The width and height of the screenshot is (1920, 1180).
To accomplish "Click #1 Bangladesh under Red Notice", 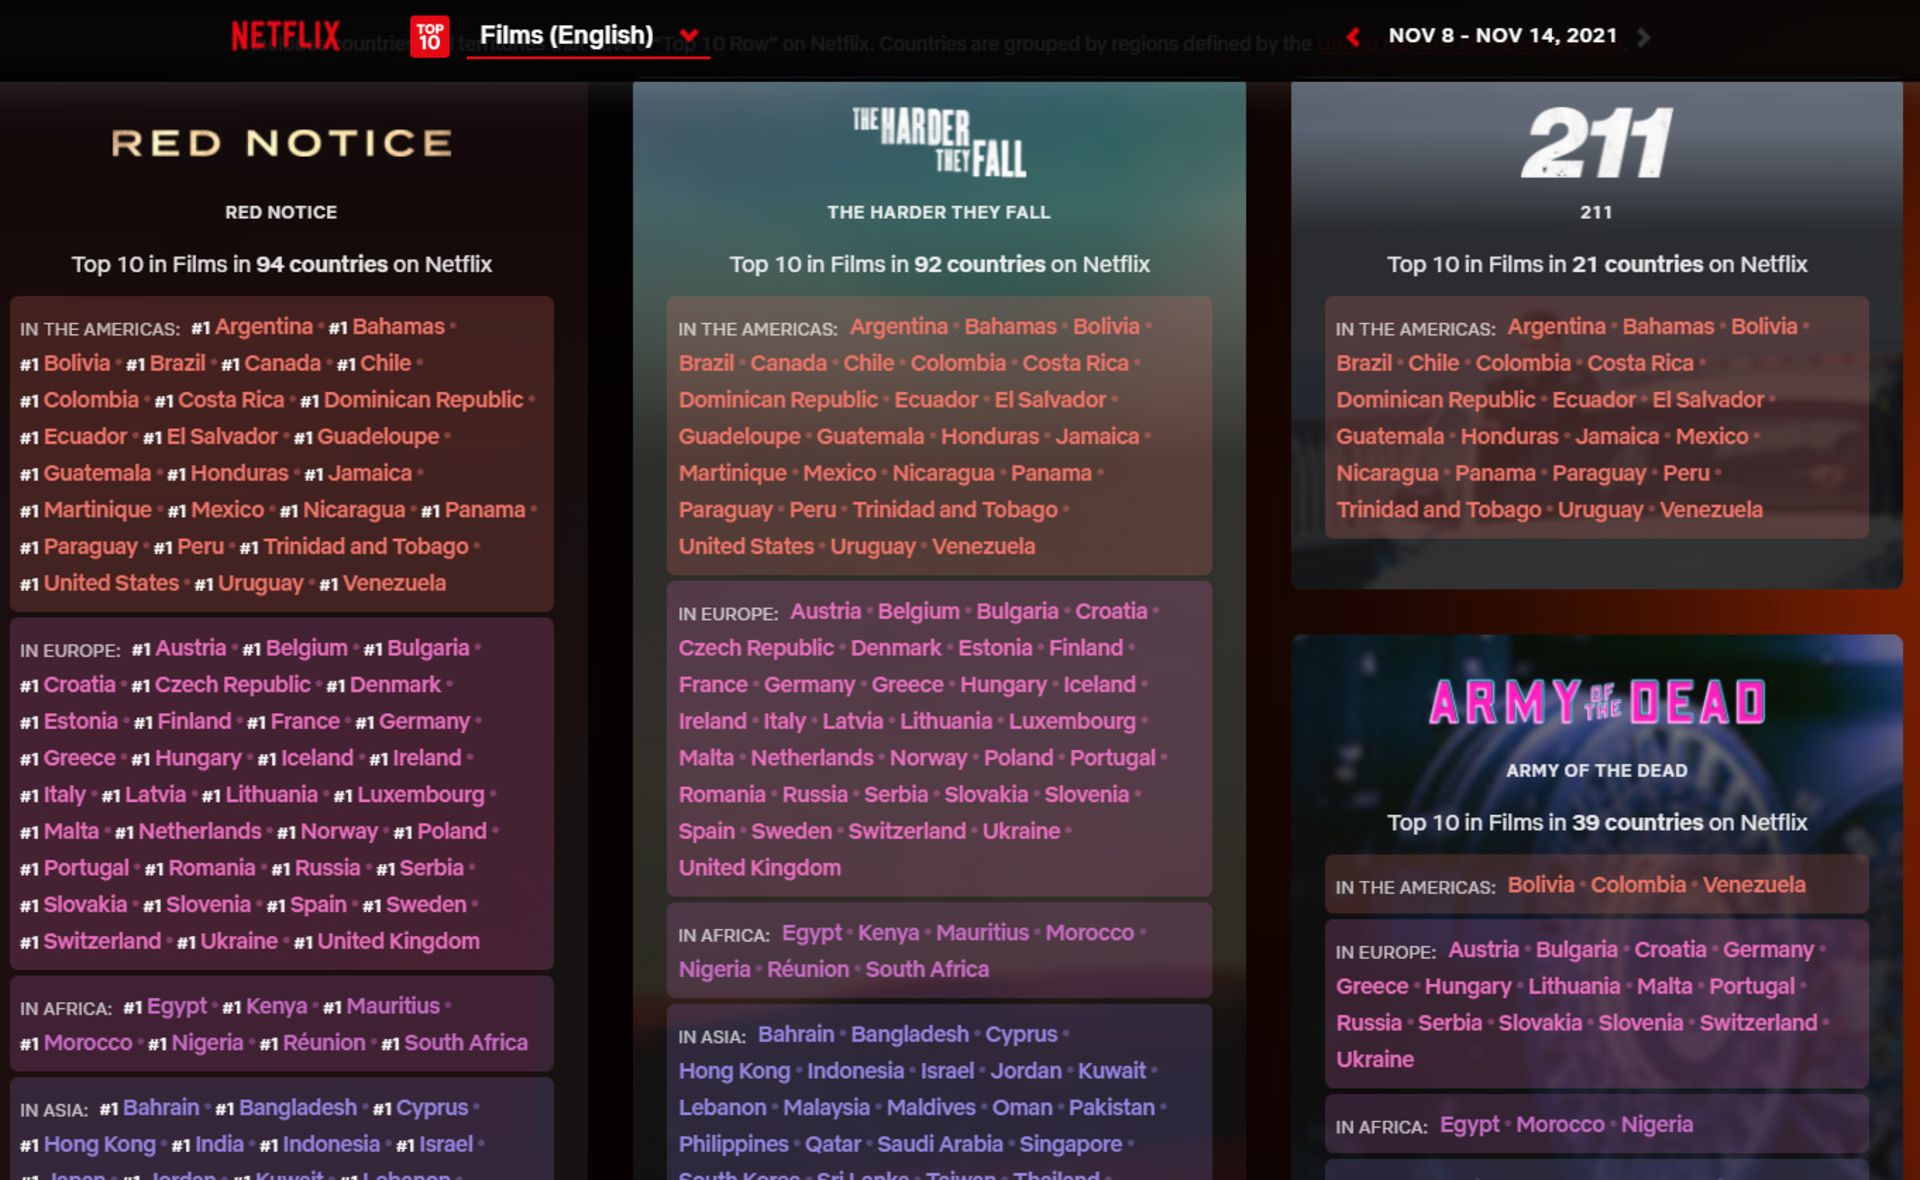I will [286, 1108].
